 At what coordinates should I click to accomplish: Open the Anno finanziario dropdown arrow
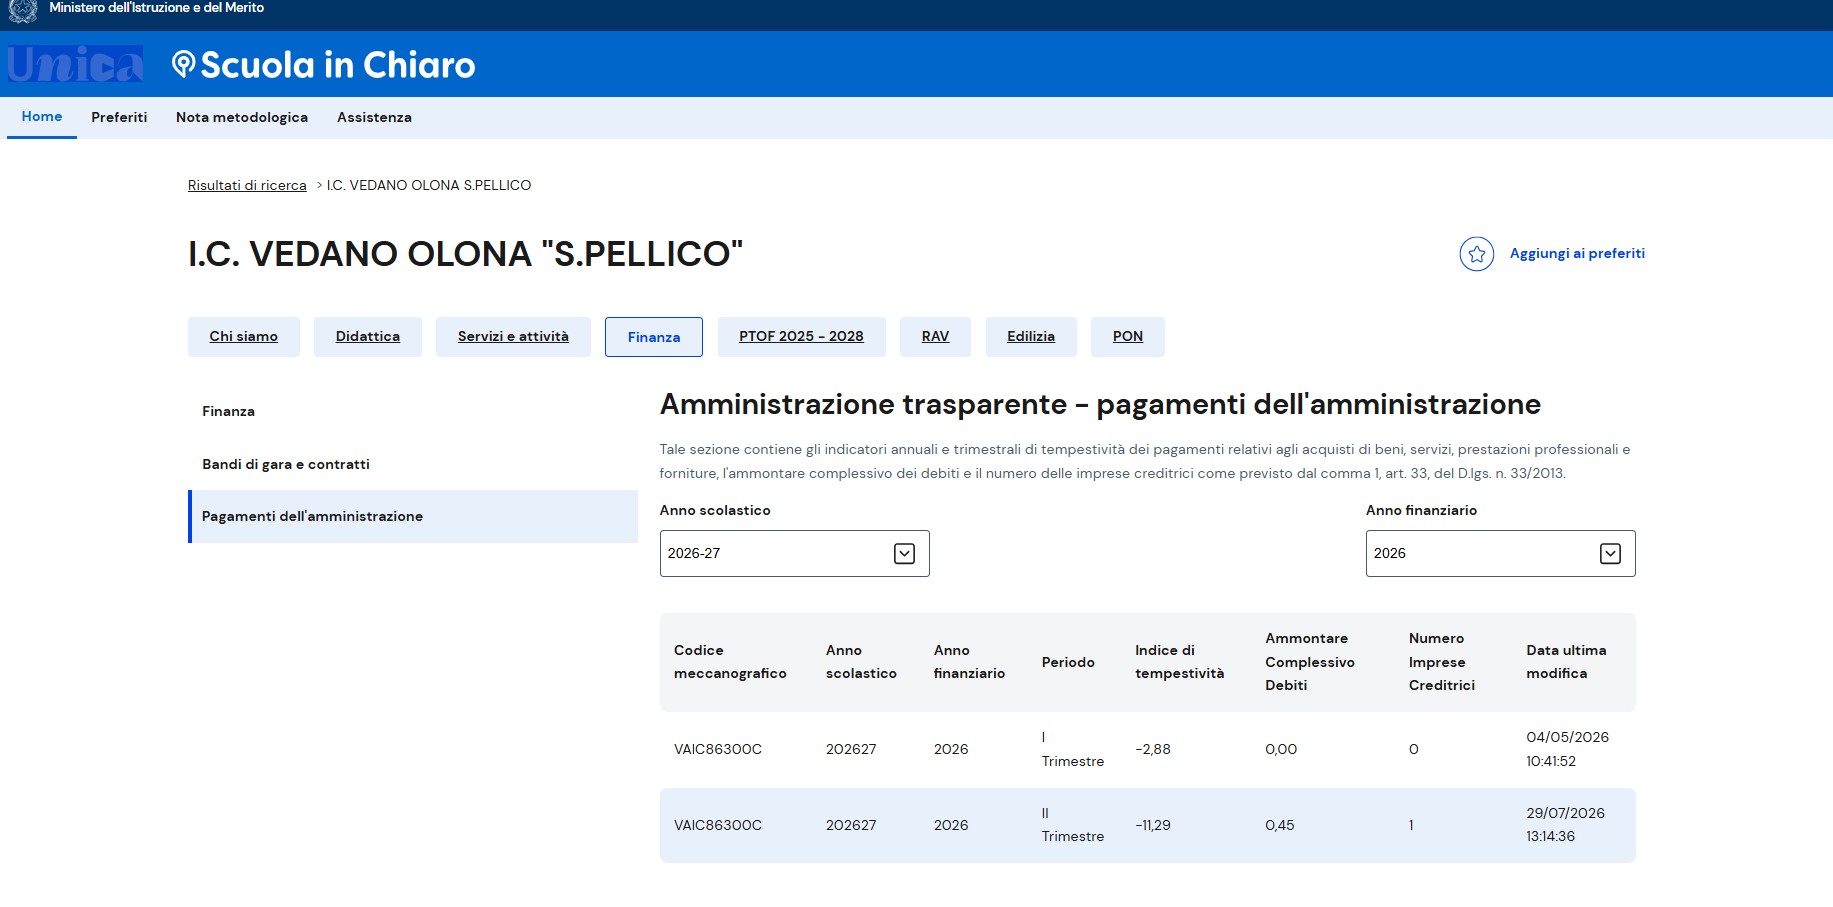click(1610, 554)
